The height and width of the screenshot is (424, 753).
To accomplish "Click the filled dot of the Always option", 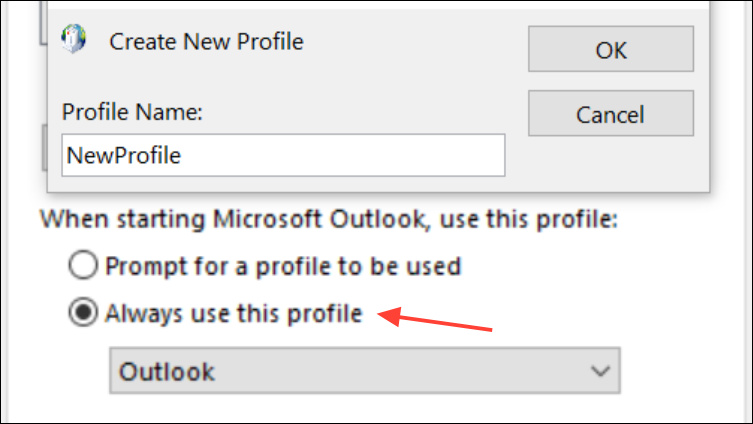I will (x=84, y=313).
